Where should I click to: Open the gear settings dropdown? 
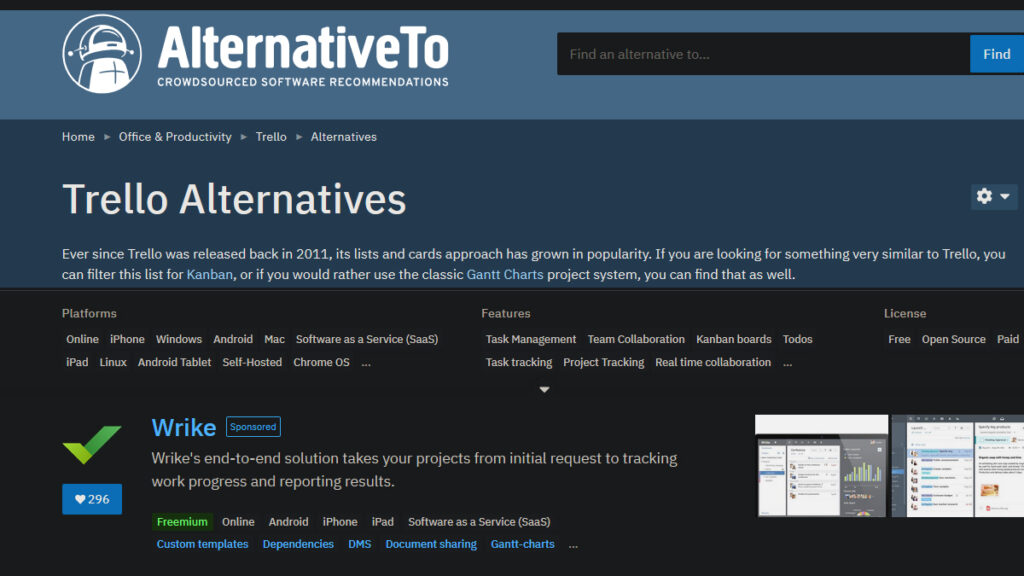993,196
